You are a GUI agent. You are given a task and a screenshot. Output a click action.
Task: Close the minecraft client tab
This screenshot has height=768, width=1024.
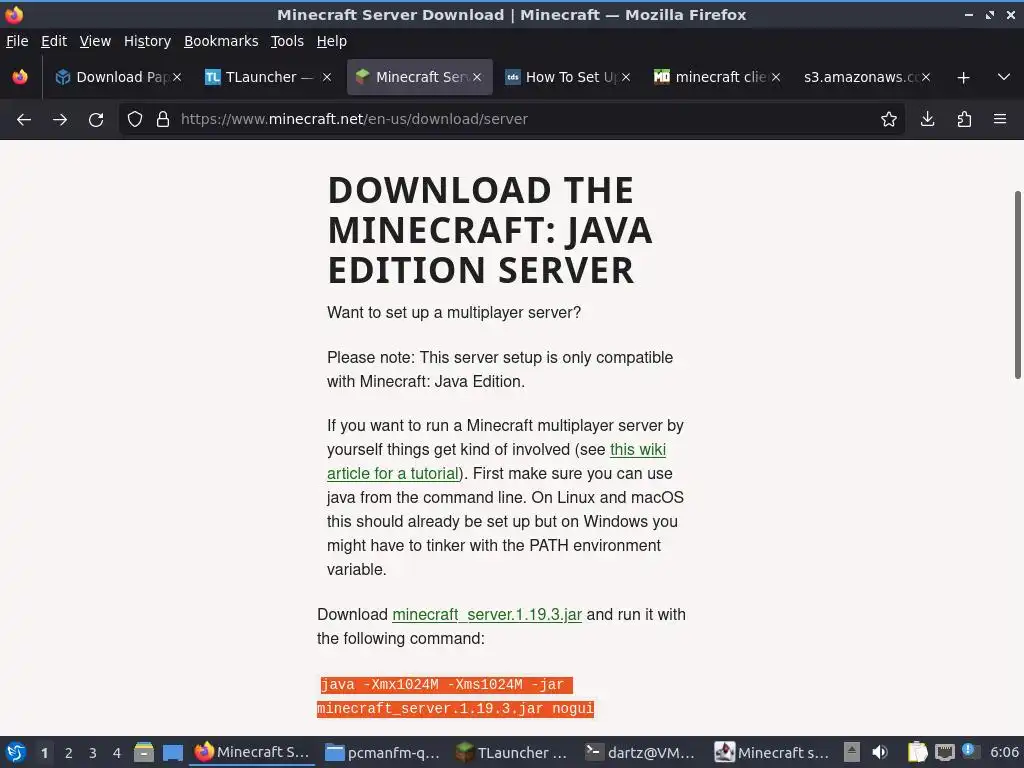[x=776, y=77]
